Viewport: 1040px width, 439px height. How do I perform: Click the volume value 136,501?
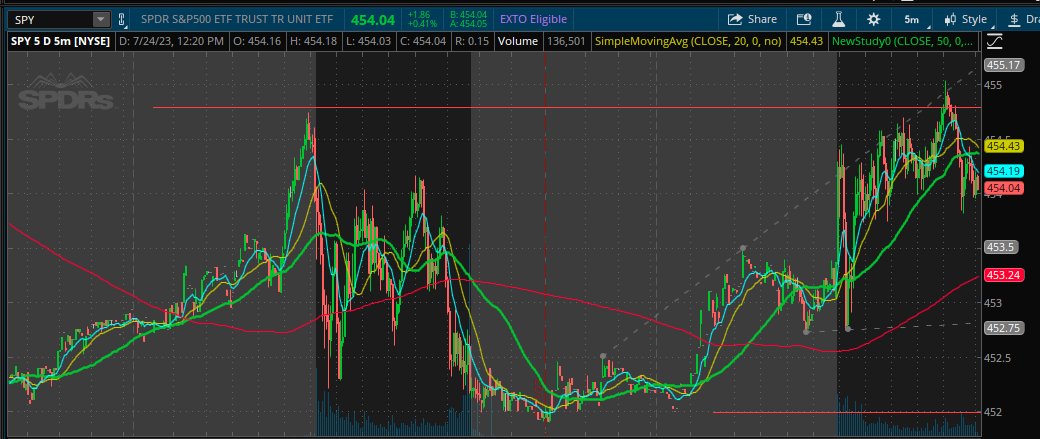pyautogui.click(x=566, y=41)
